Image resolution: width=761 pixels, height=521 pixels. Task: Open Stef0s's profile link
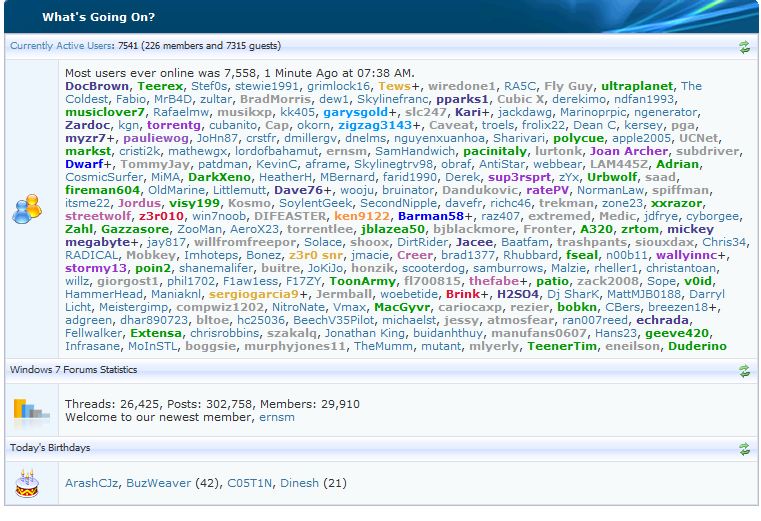coord(209,86)
